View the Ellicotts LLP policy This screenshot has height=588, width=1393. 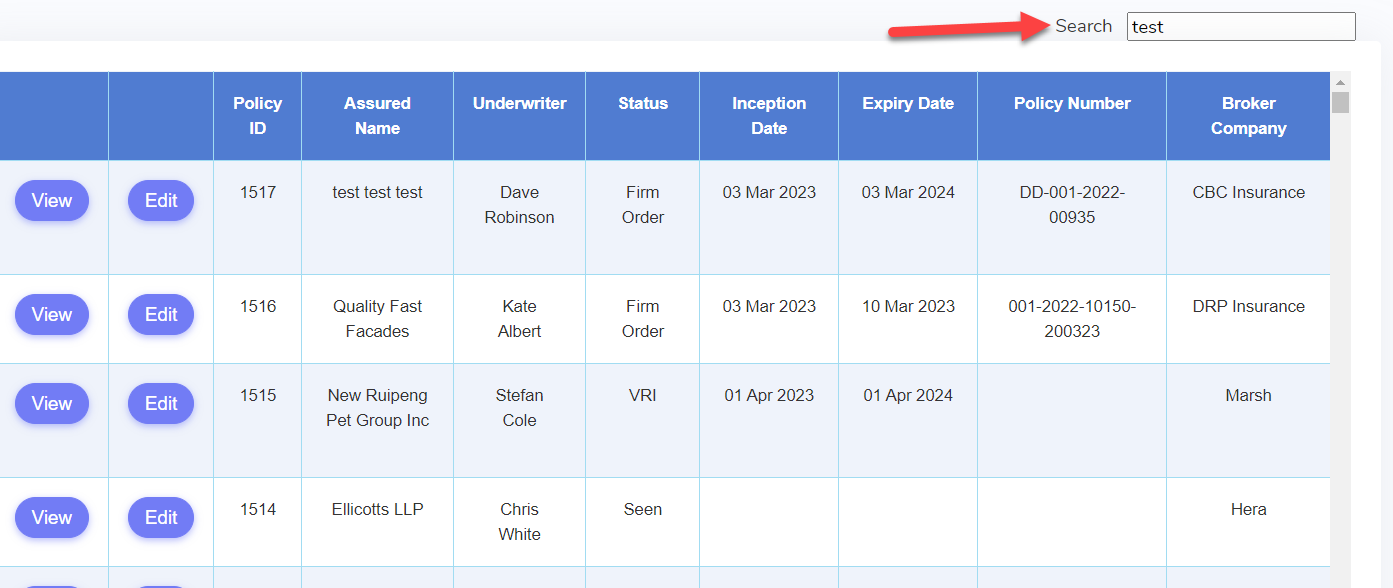[51, 518]
